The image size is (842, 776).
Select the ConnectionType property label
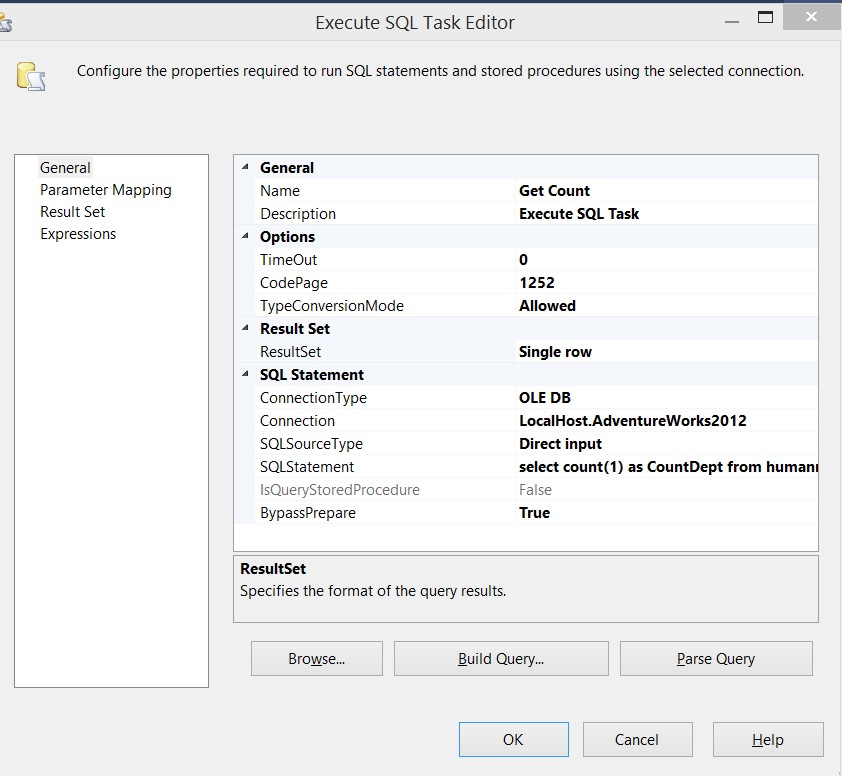tap(314, 398)
